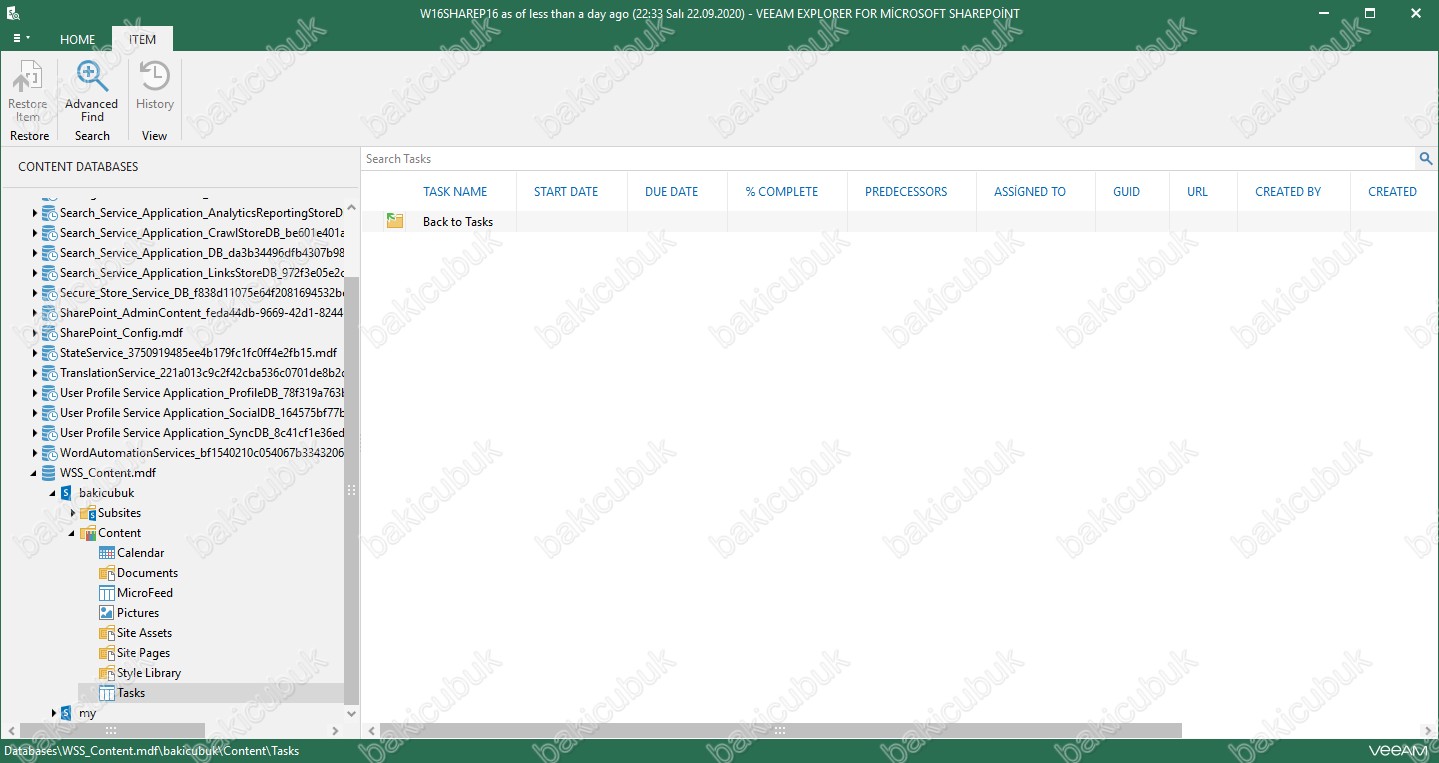Click the Subsites folder icon
Screen dimensions: 1439x763
(88, 513)
